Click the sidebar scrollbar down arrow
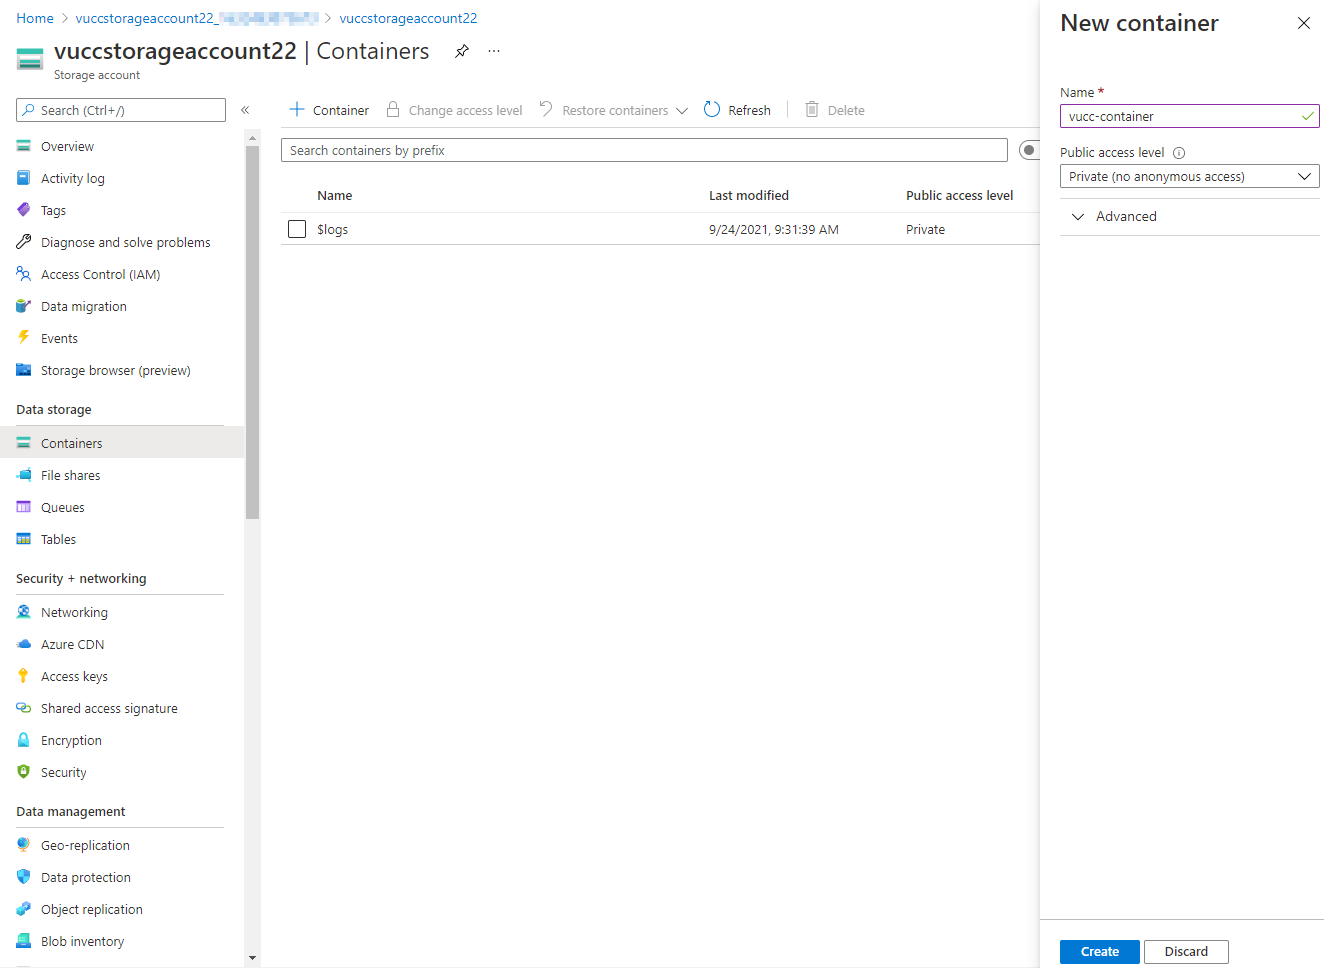The height and width of the screenshot is (968, 1324). click(252, 958)
